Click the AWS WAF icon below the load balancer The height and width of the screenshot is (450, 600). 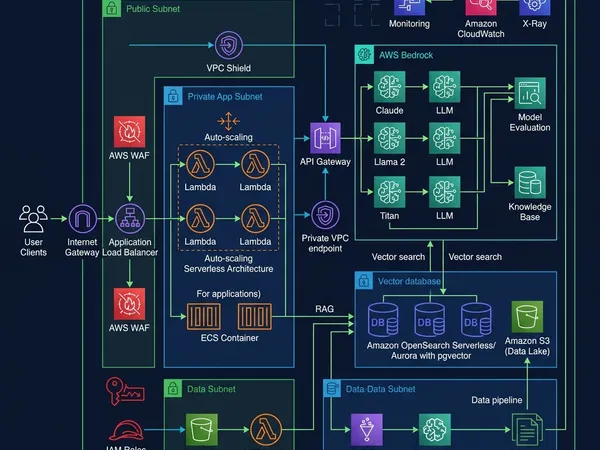pos(129,304)
